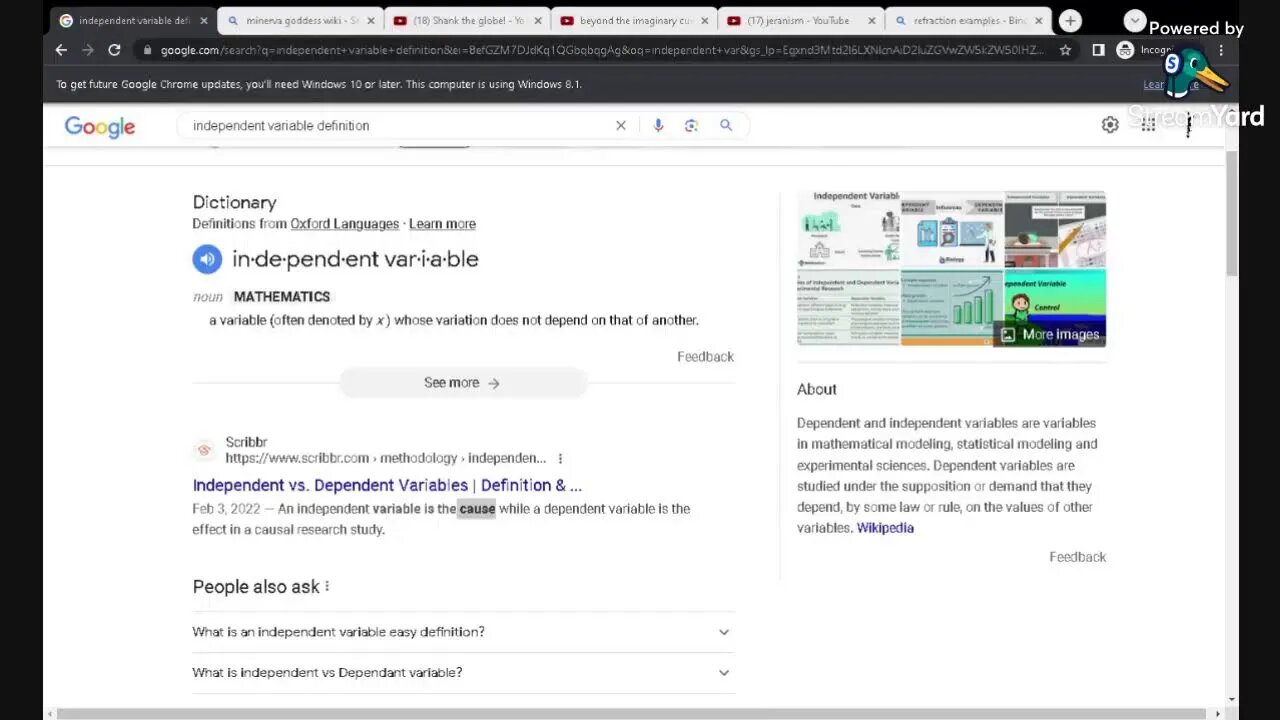
Task: Reload the current page
Action: tap(114, 50)
